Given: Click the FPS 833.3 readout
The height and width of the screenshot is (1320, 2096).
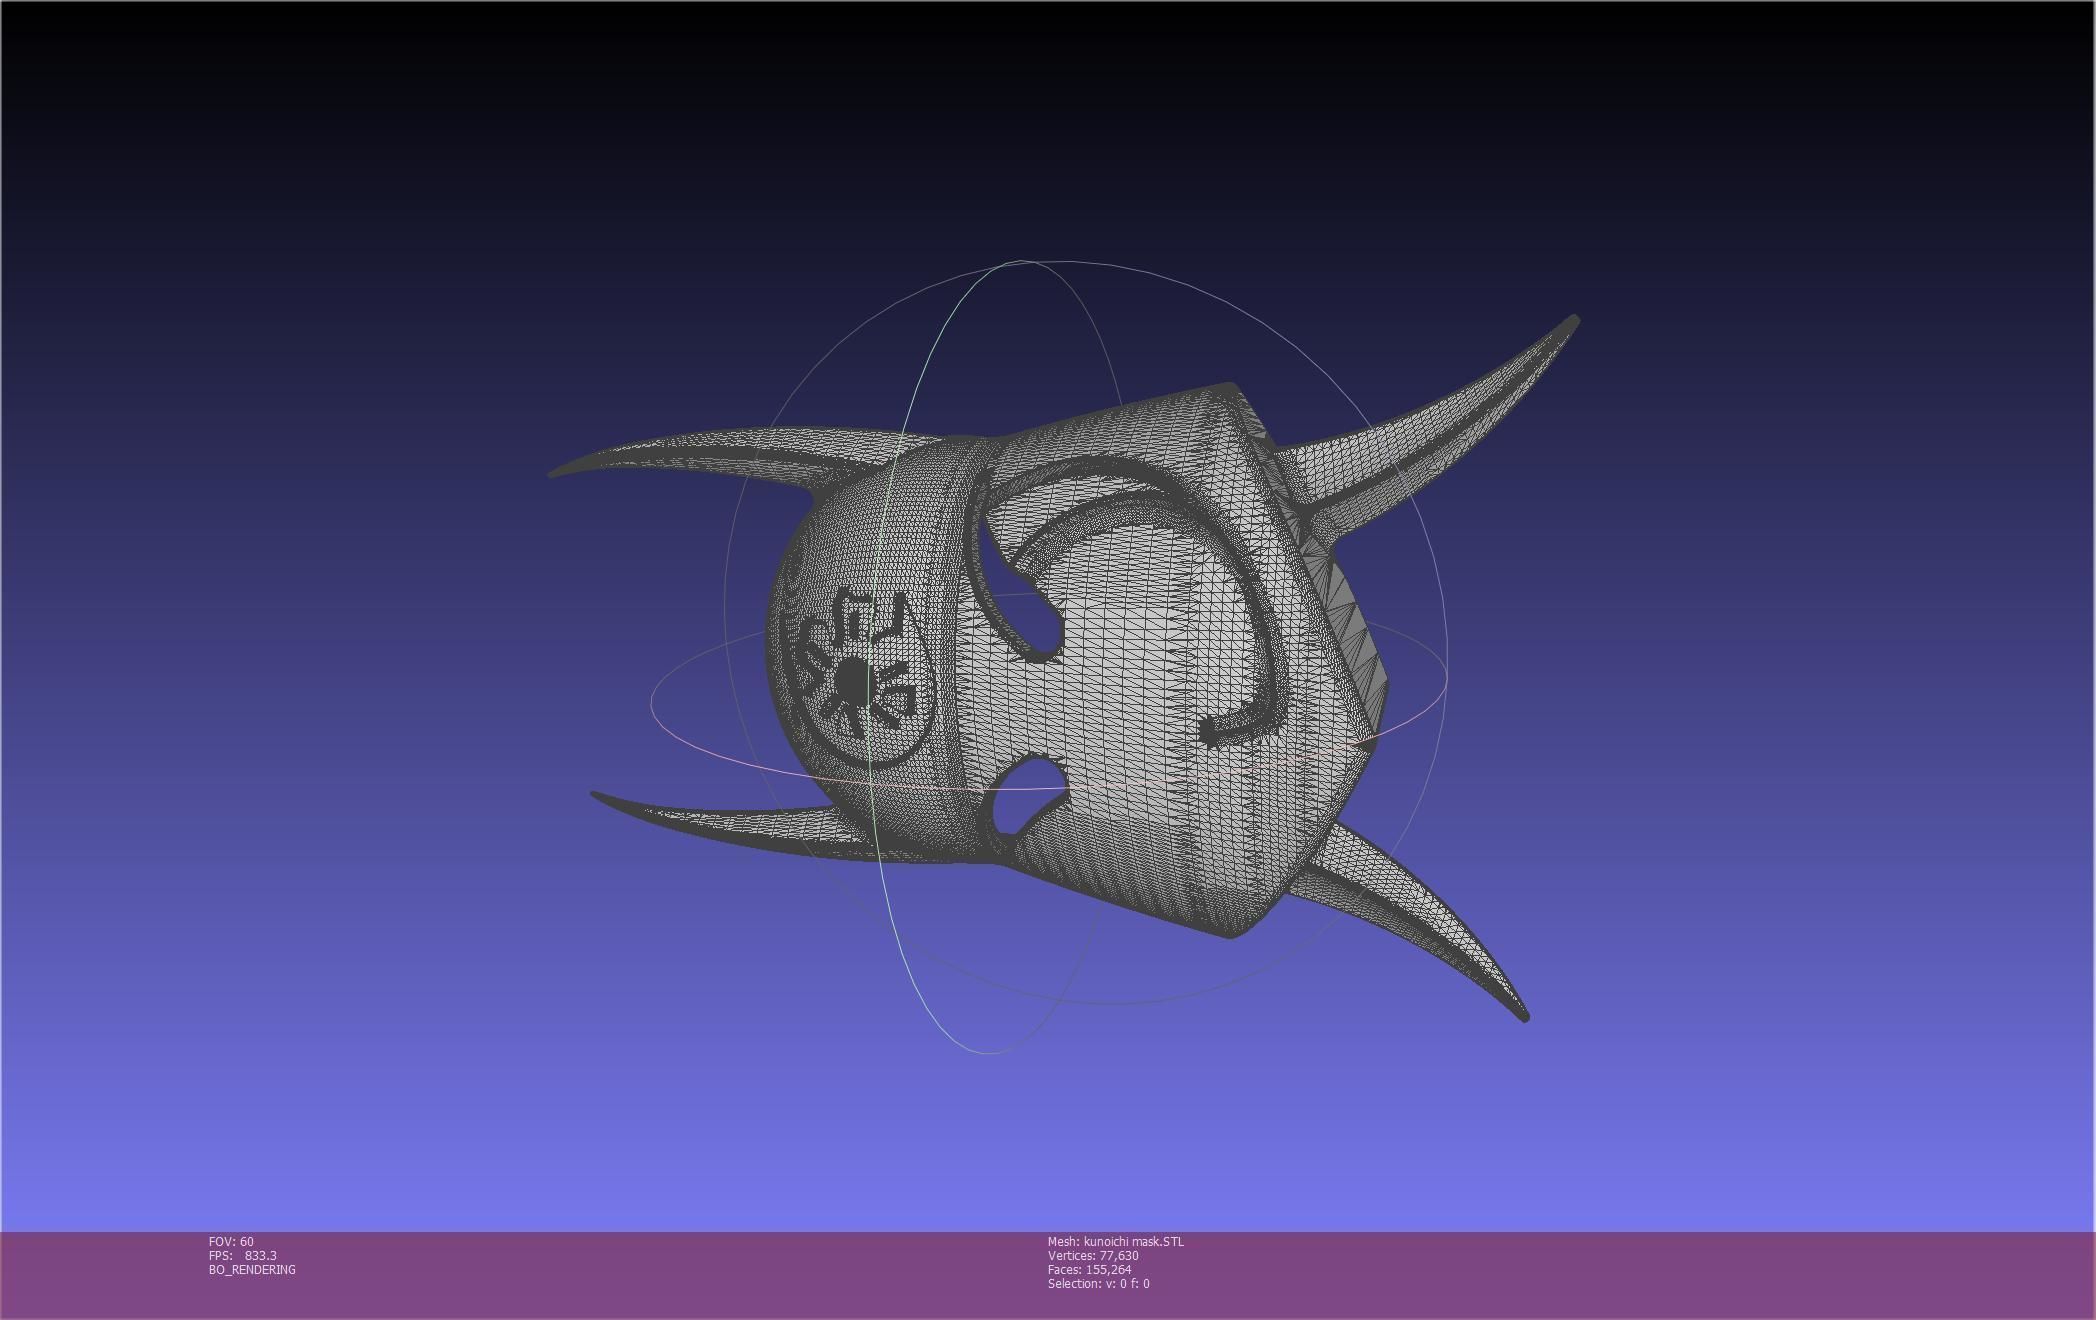Looking at the screenshot, I should (x=243, y=1255).
